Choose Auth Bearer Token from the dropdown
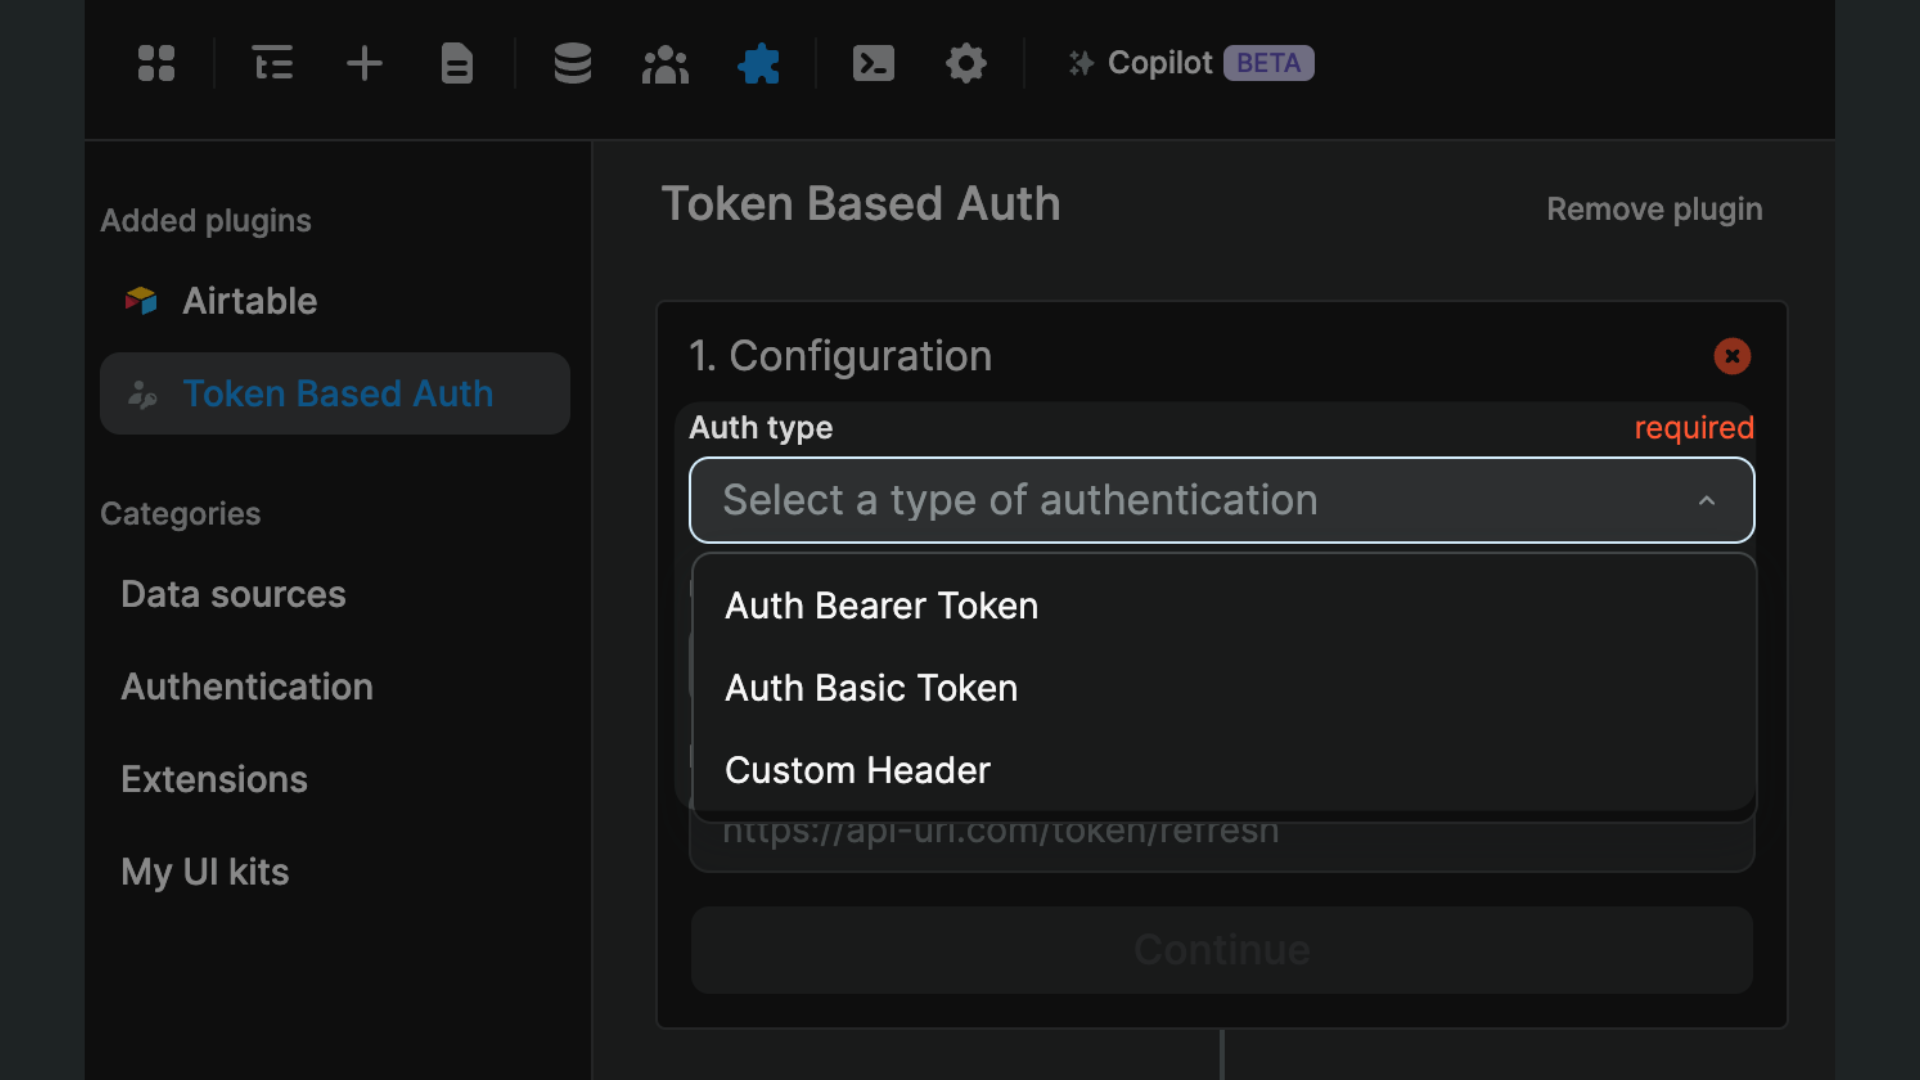1920x1080 pixels. 881,605
